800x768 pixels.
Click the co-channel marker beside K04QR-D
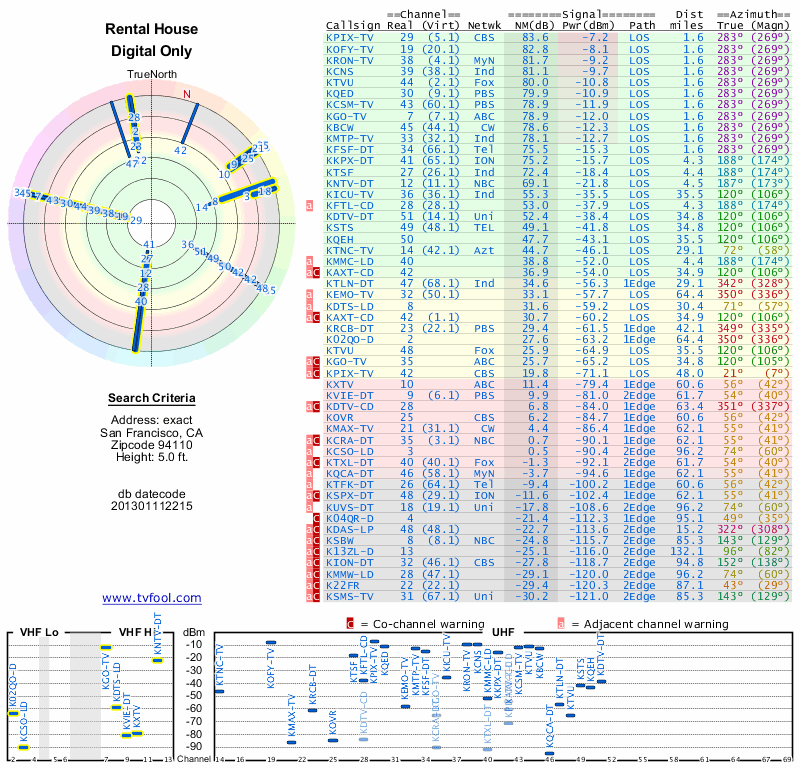(316, 518)
